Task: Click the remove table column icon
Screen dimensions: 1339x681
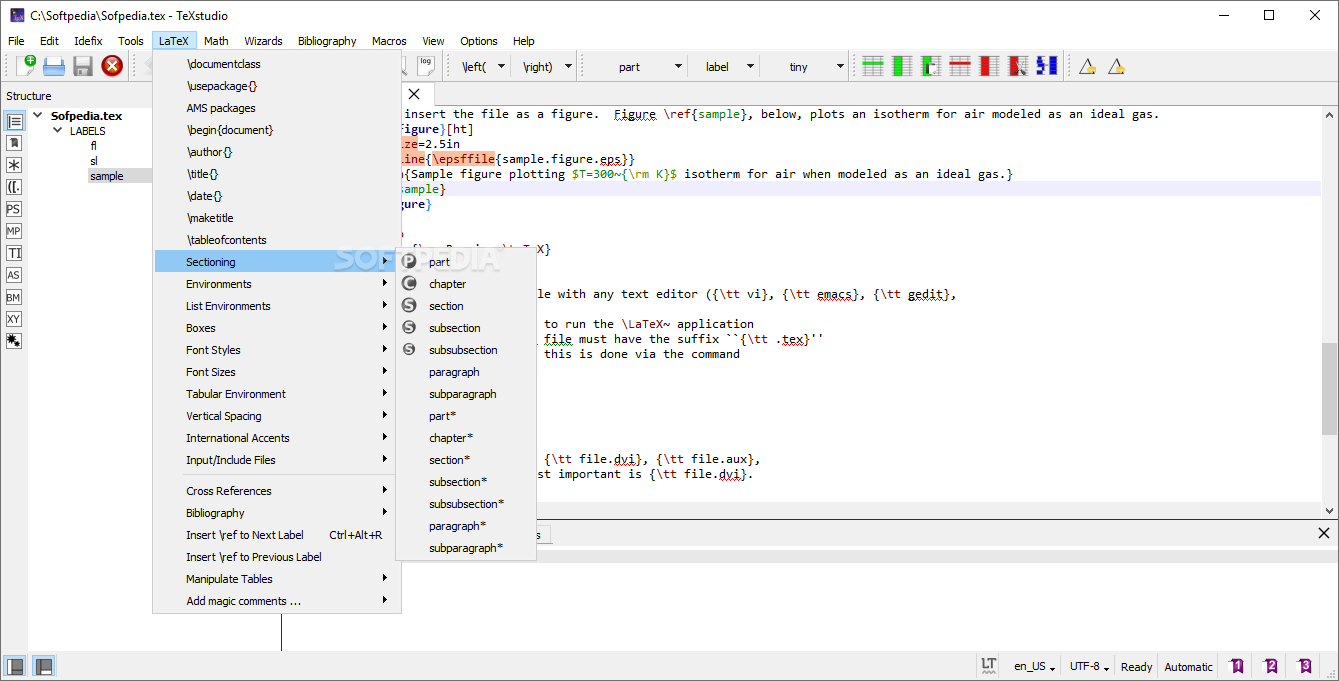Action: (989, 66)
